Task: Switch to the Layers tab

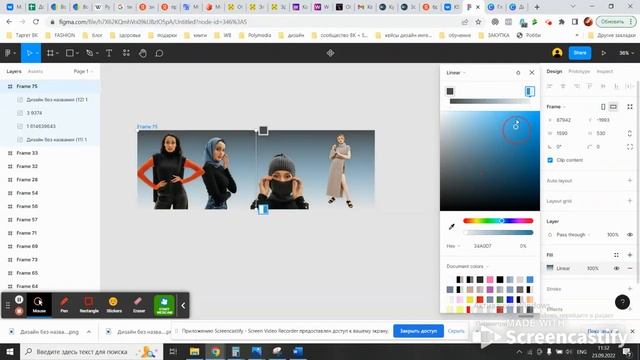Action: (14, 71)
